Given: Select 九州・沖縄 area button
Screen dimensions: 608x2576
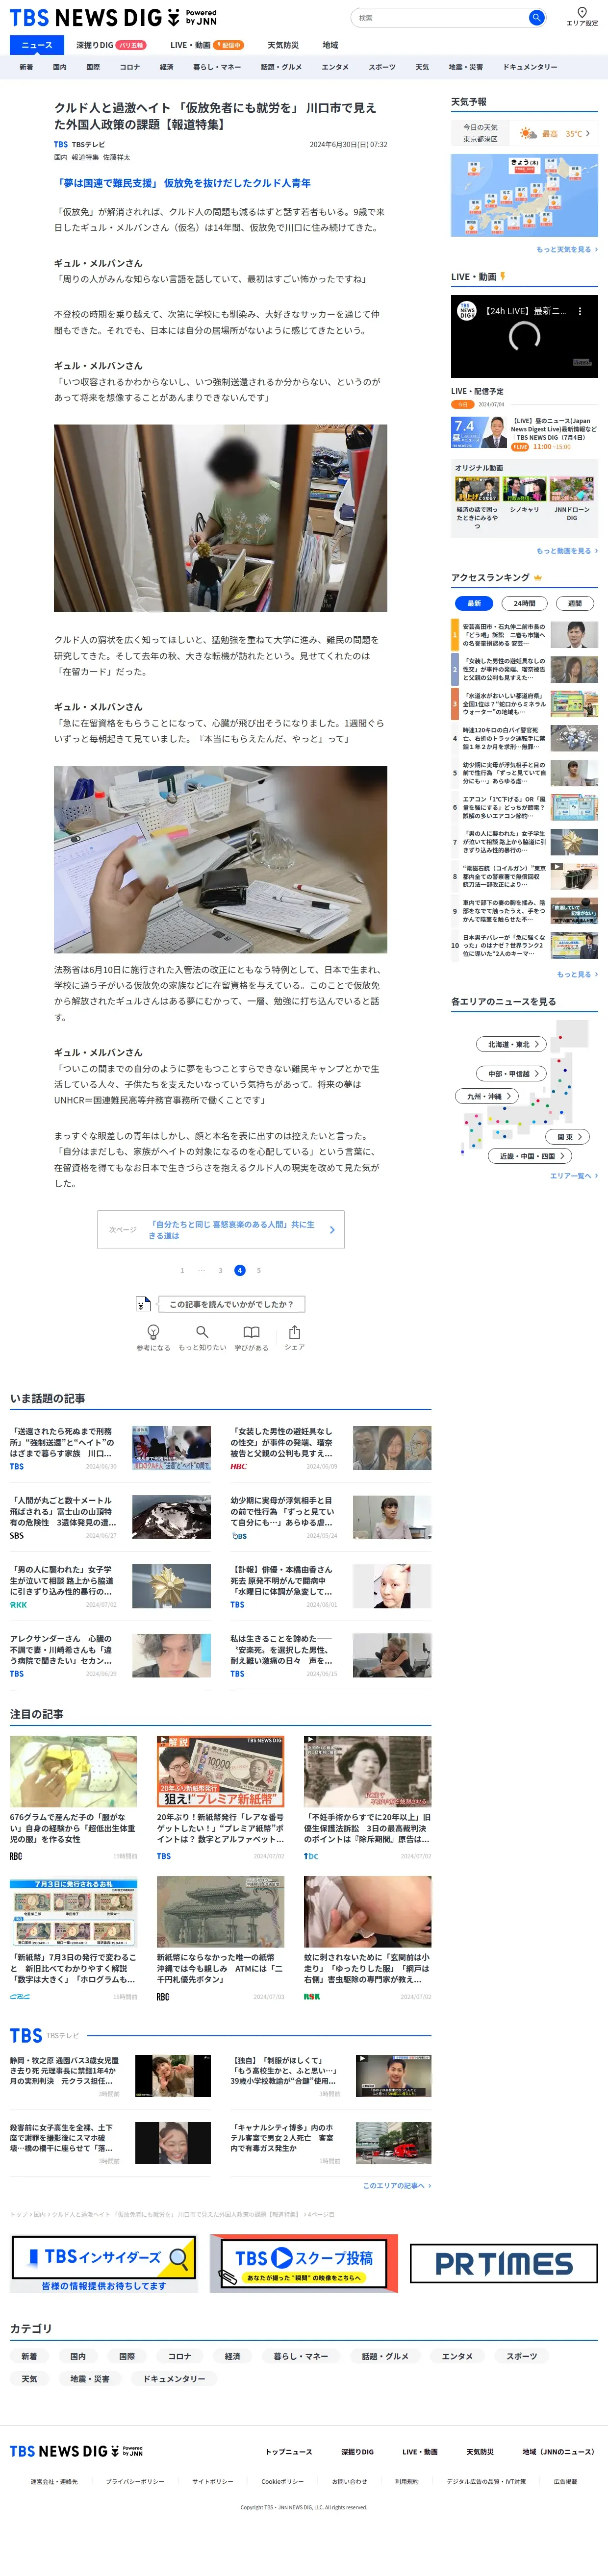Looking at the screenshot, I should 488,1096.
